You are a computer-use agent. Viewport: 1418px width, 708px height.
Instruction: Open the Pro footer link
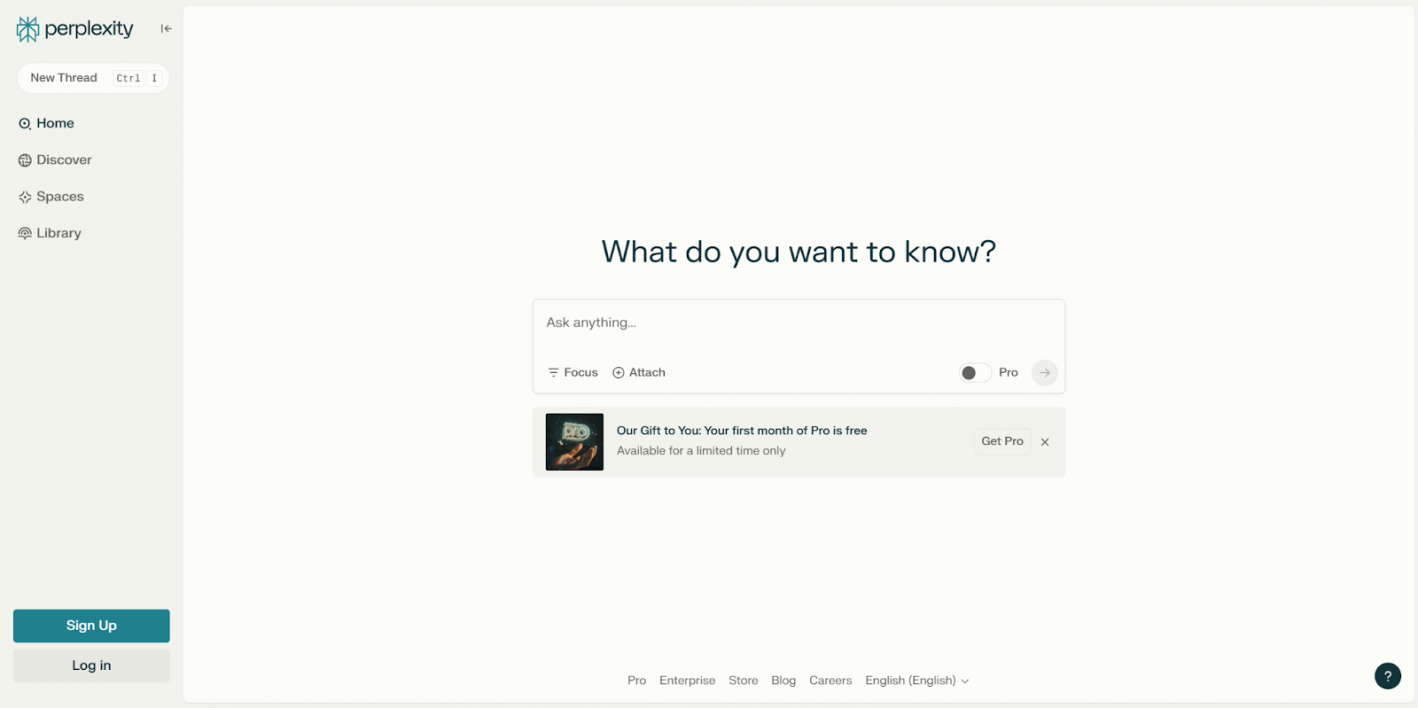point(637,681)
